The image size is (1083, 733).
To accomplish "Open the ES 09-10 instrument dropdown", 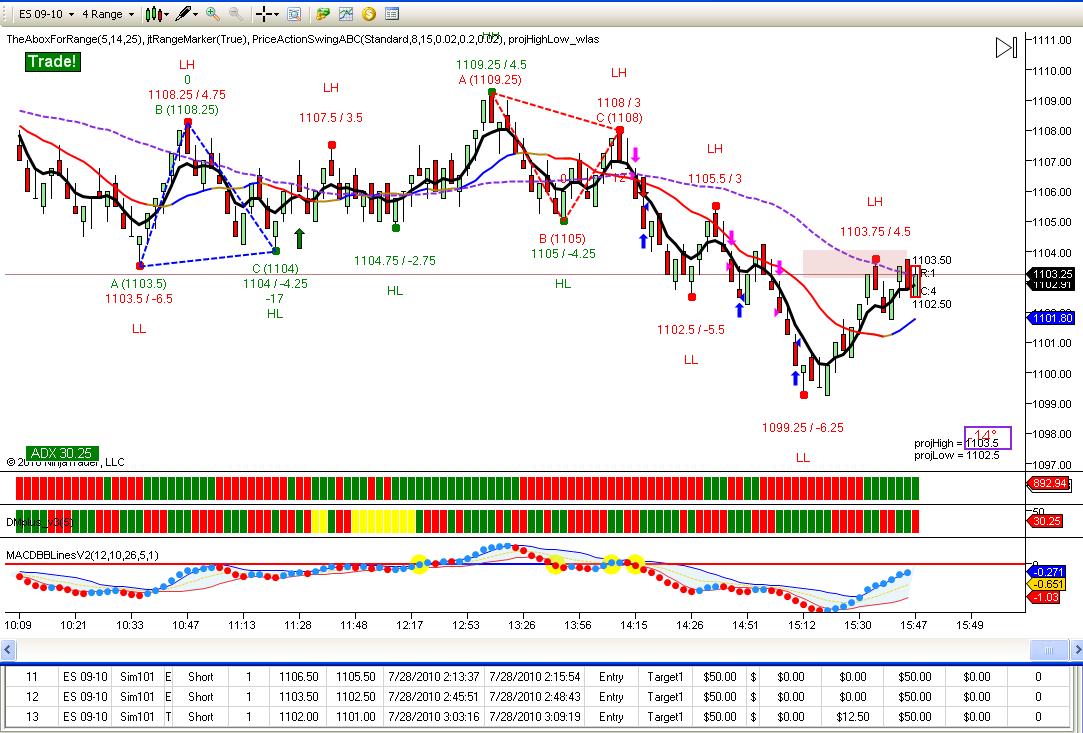I will point(45,14).
